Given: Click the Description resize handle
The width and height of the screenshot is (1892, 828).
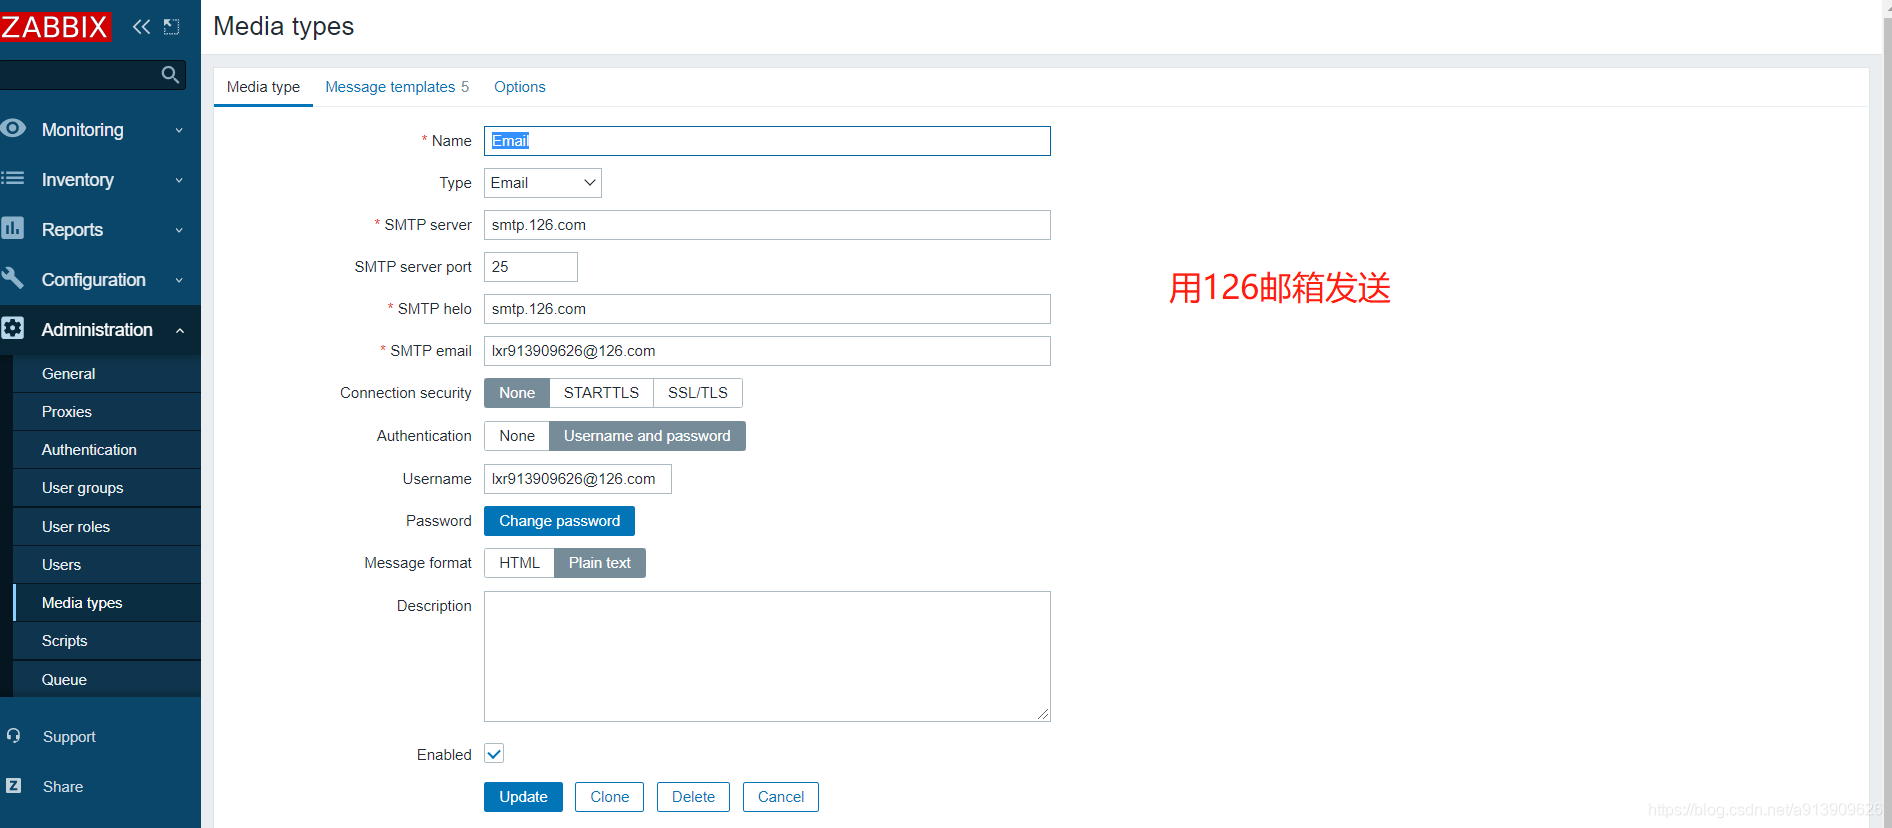Looking at the screenshot, I should 1043,714.
